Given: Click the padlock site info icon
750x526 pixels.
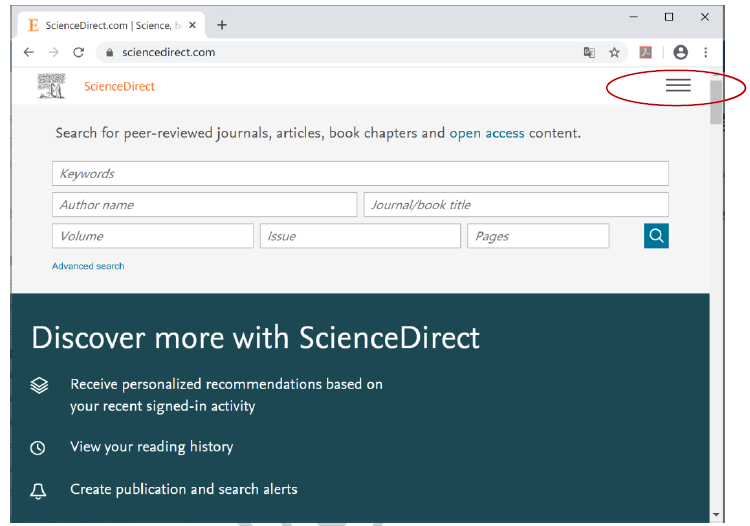Looking at the screenshot, I should coord(110,53).
